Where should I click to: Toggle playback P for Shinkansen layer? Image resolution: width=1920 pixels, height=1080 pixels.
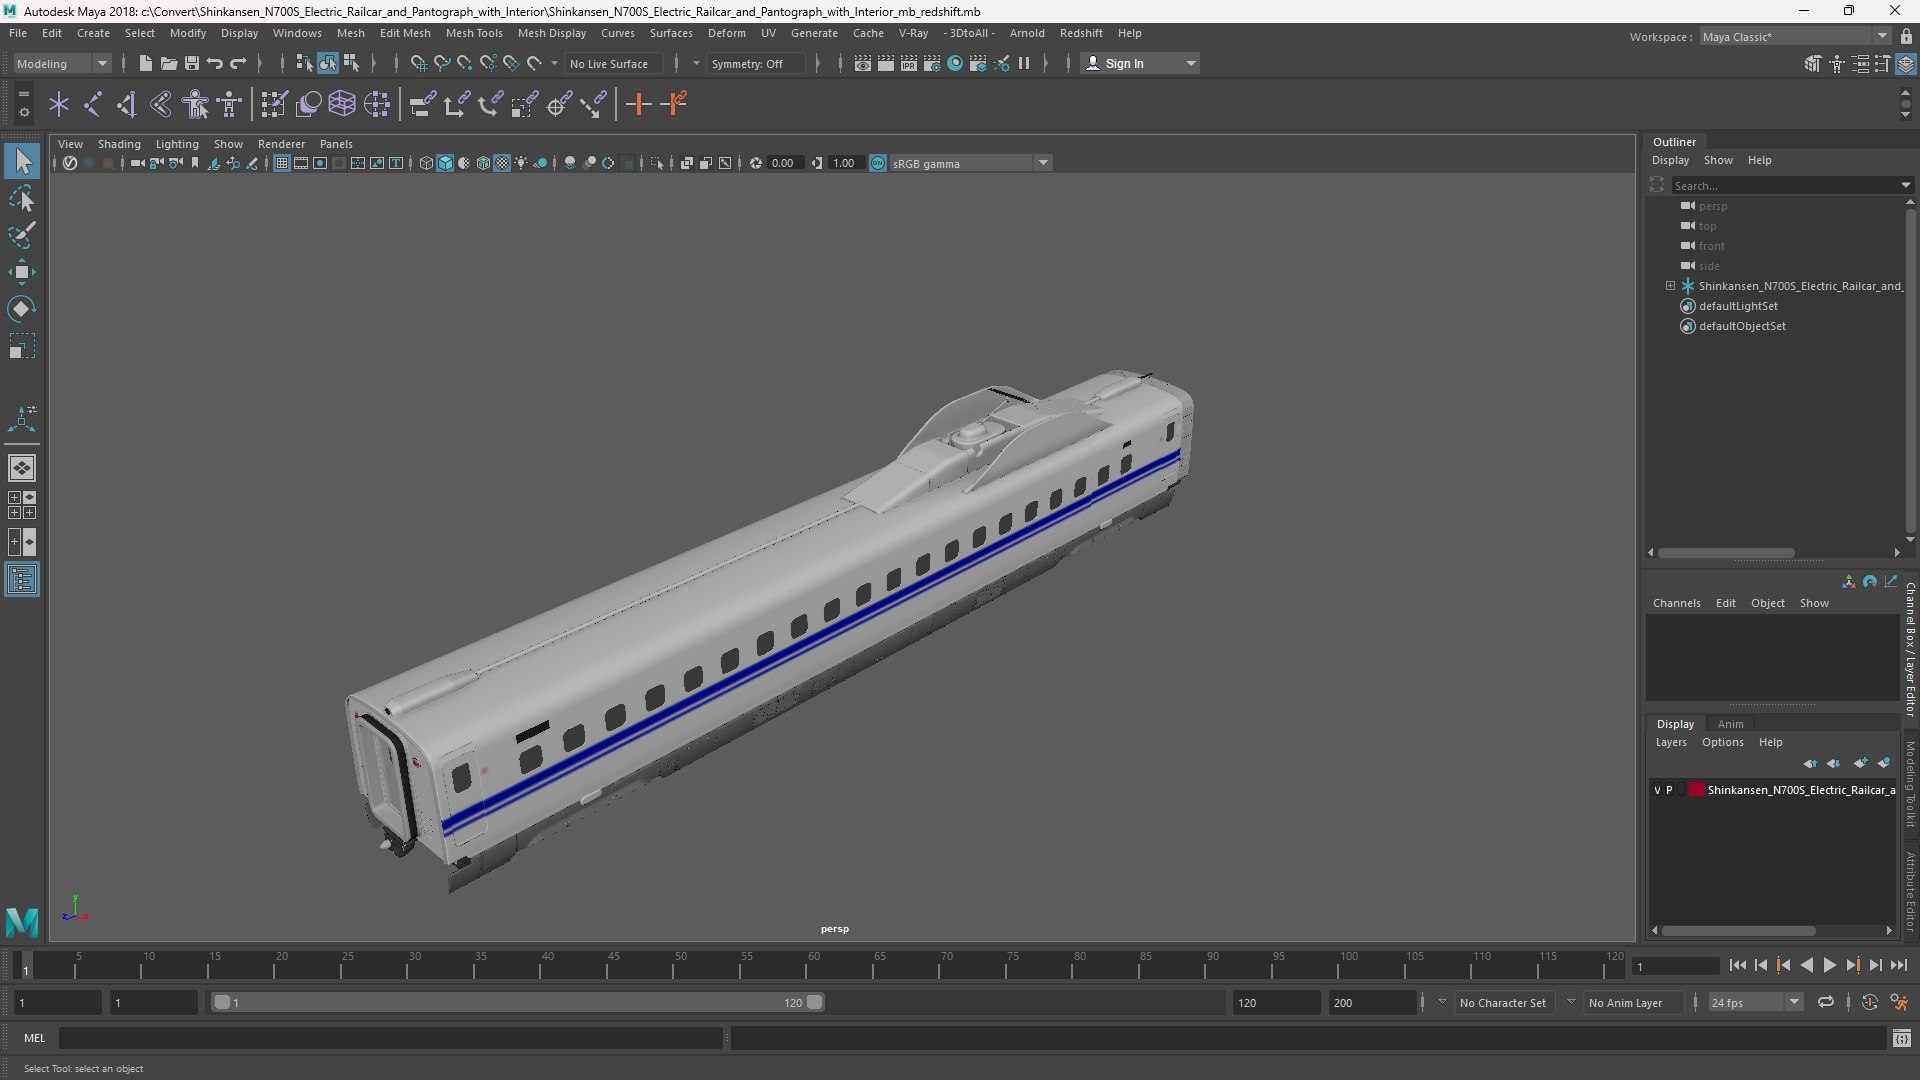pos(1669,790)
